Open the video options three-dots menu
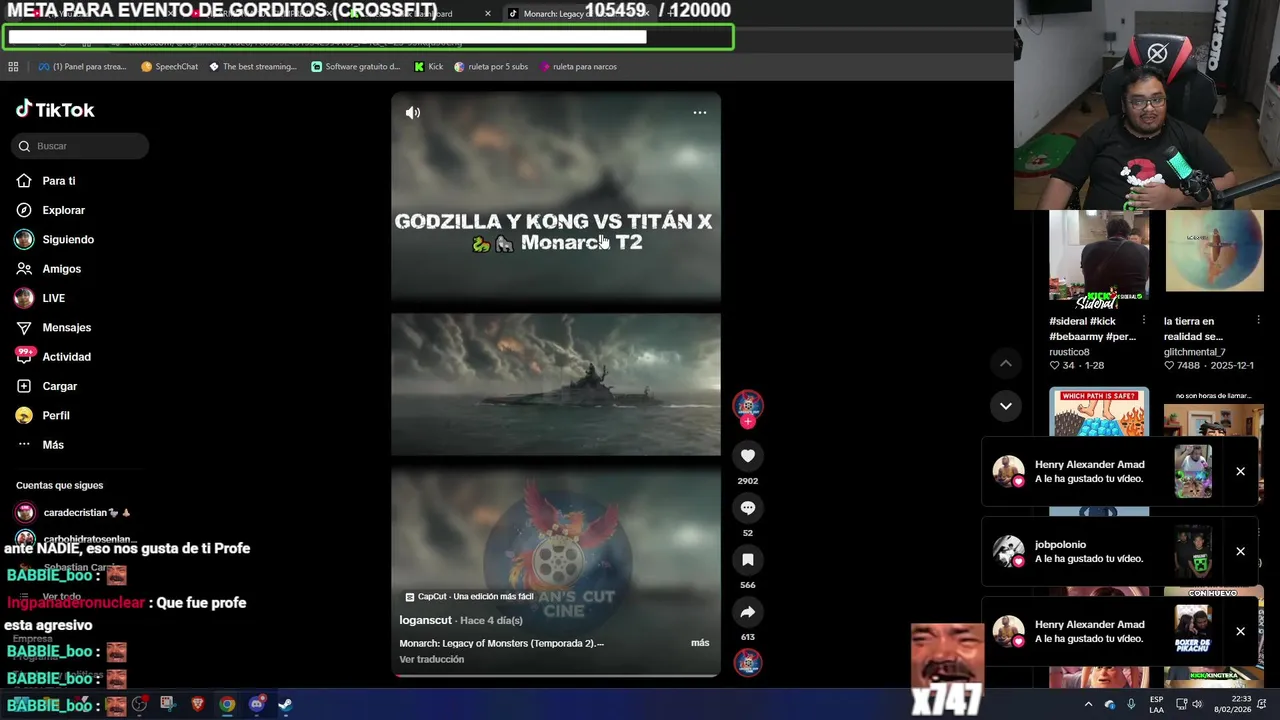Image resolution: width=1280 pixels, height=720 pixels. [700, 112]
